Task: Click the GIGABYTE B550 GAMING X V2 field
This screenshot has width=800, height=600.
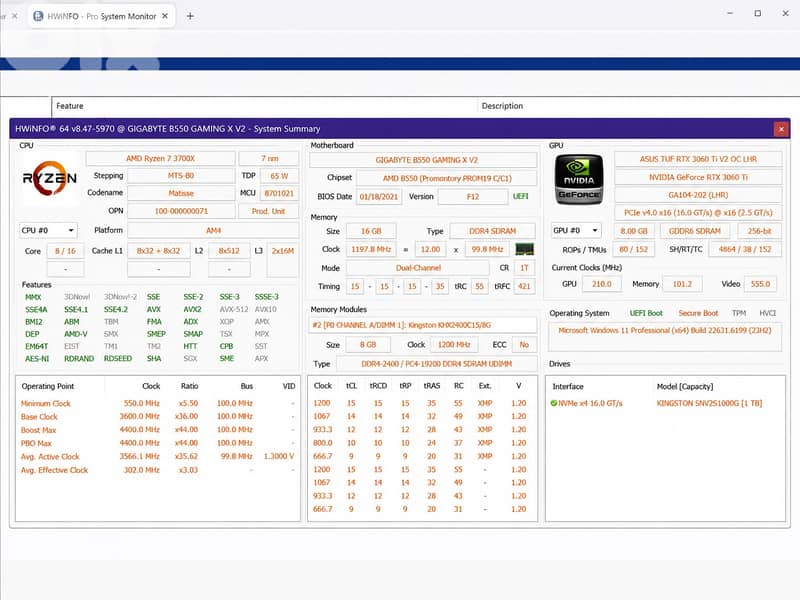Action: coord(423,160)
